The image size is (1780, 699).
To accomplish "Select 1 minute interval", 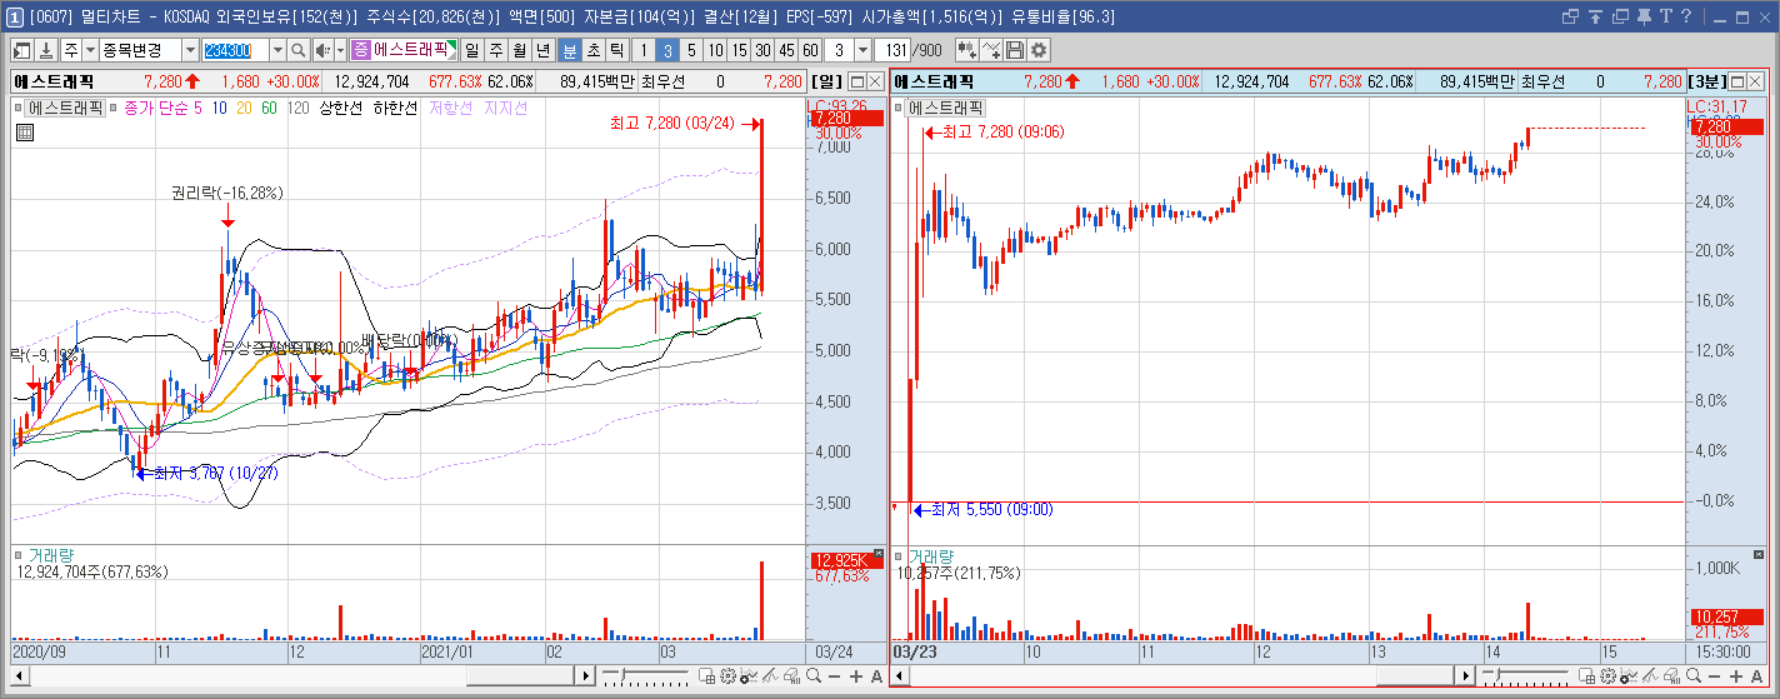I will point(644,50).
